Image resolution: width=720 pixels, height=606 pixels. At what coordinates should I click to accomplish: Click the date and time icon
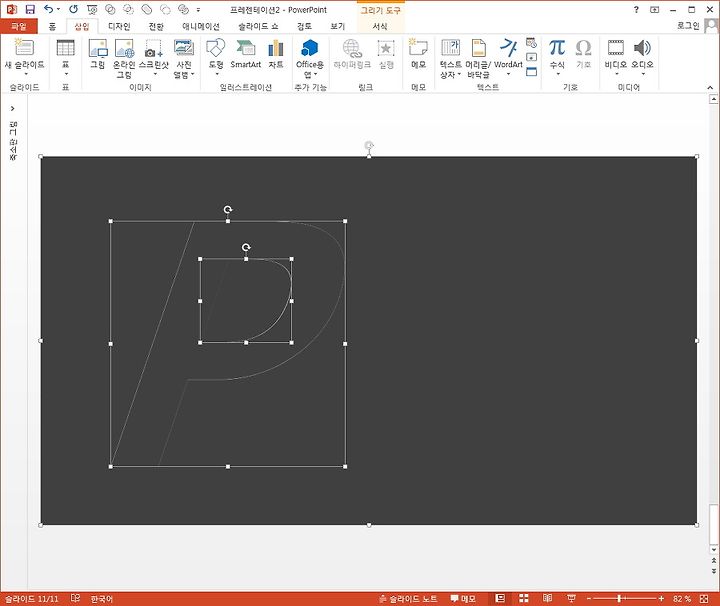pyautogui.click(x=531, y=43)
